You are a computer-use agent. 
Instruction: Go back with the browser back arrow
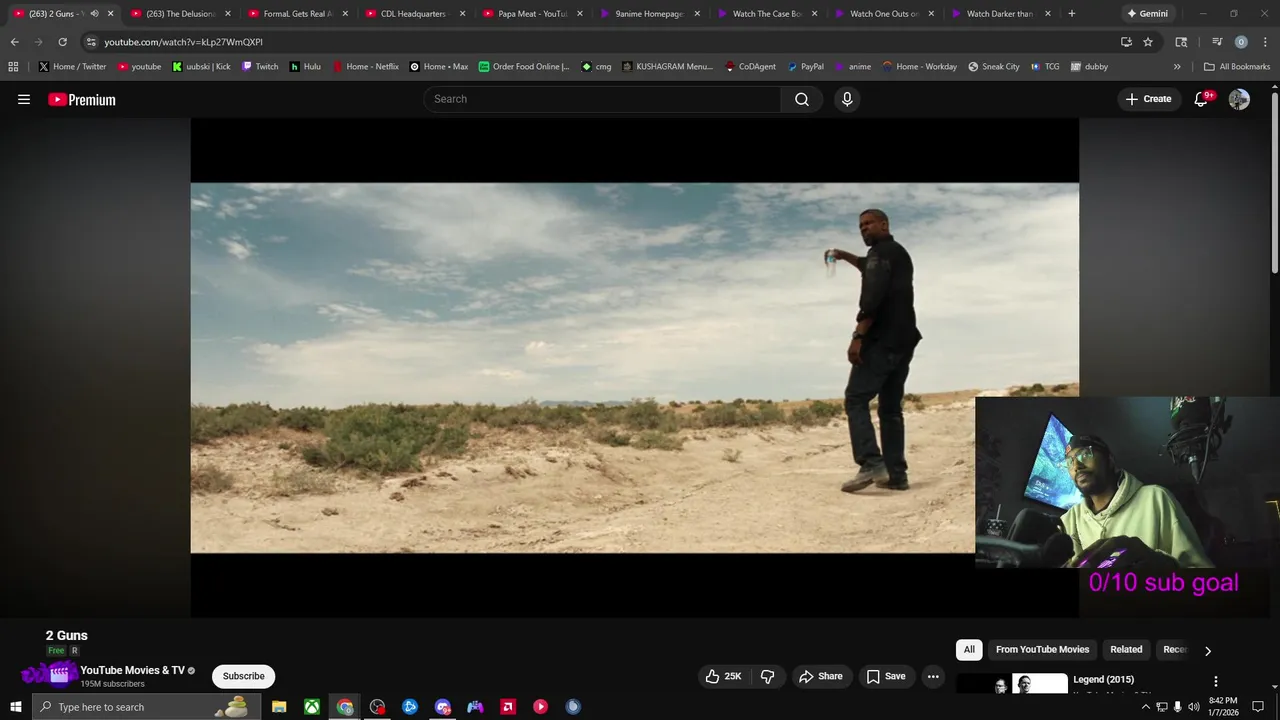14,42
